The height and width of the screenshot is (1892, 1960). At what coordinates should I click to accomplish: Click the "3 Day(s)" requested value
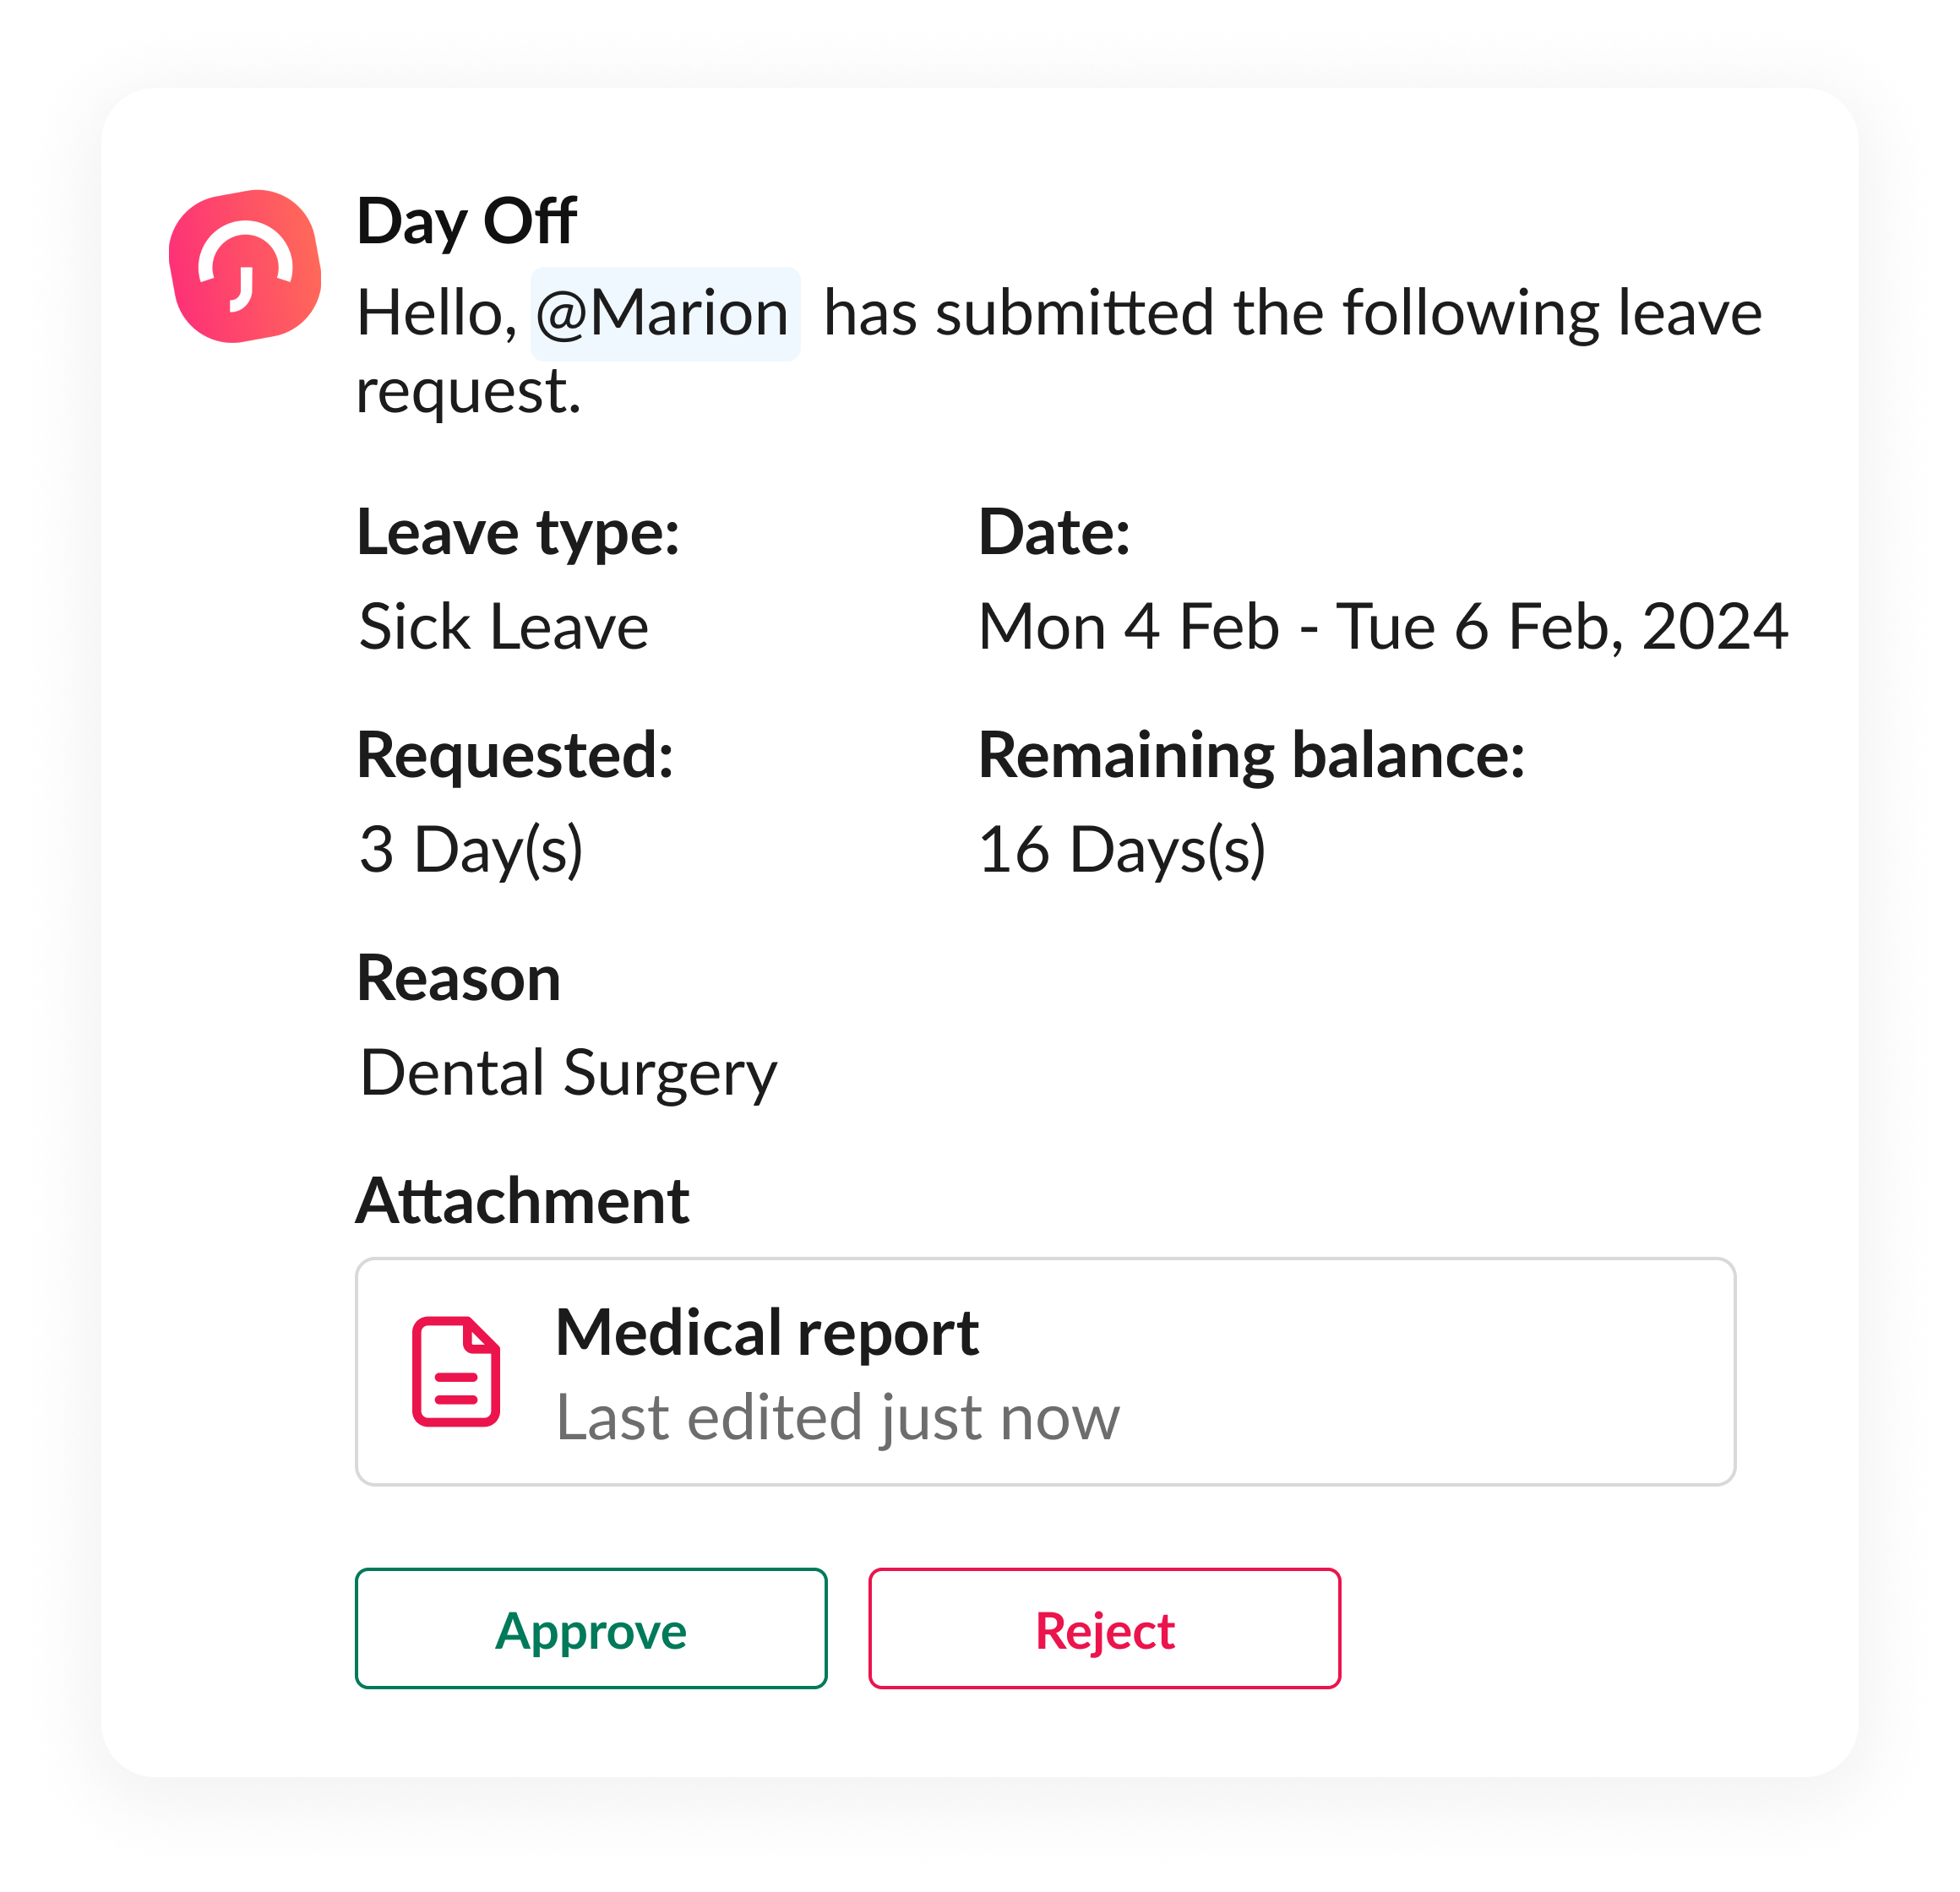coord(471,850)
